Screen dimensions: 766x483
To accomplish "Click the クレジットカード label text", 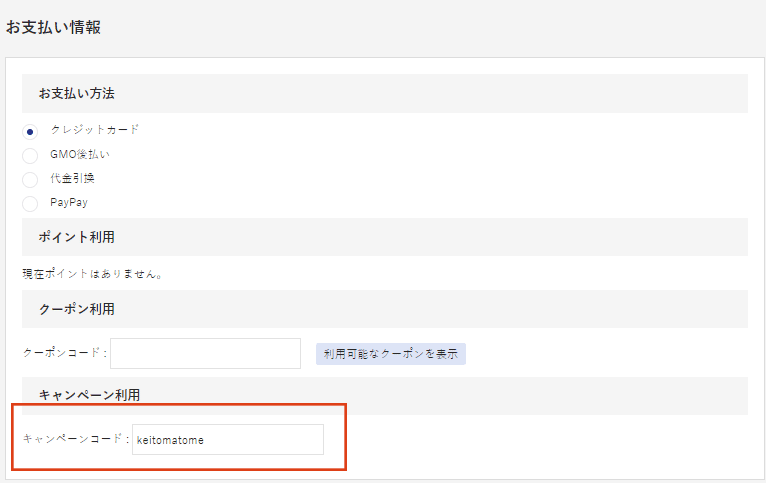I will pos(95,130).
